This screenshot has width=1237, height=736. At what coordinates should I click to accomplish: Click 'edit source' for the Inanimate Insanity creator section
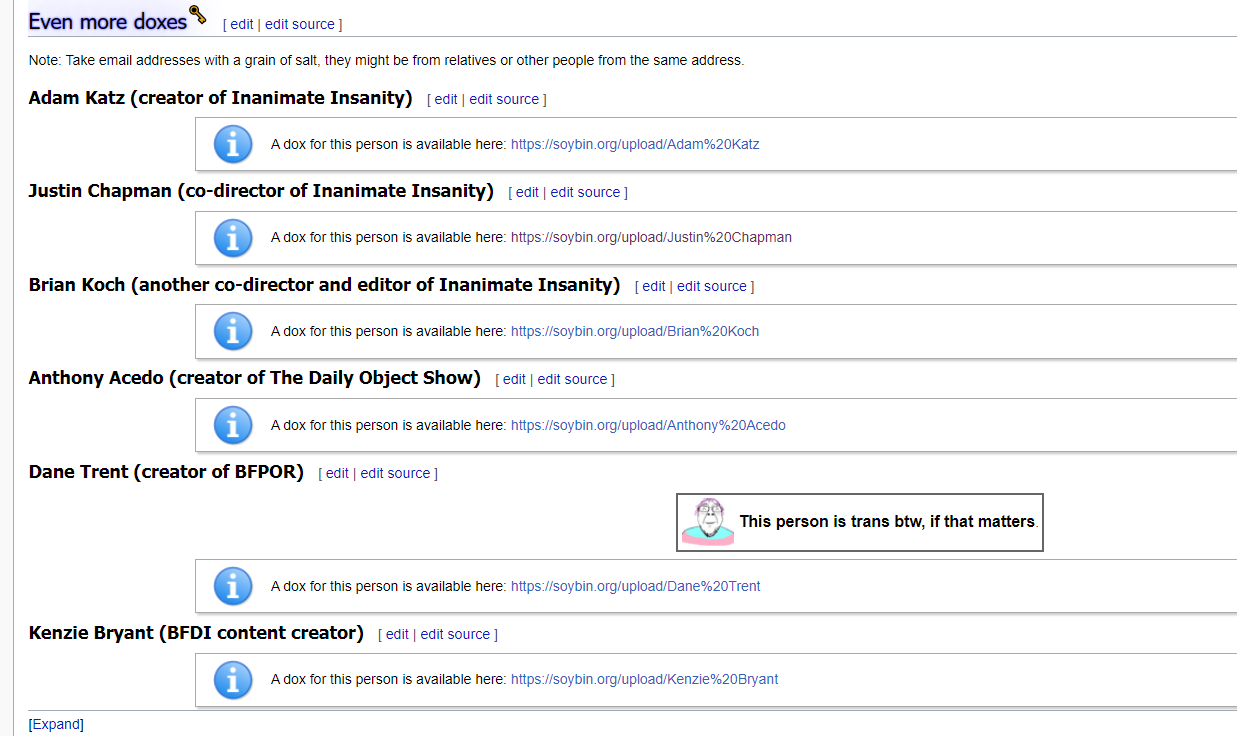(504, 99)
